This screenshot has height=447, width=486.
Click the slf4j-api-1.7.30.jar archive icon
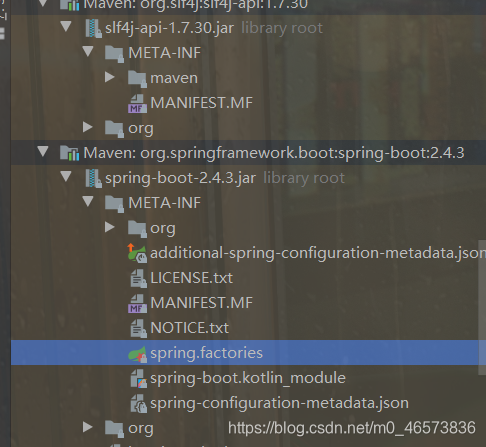click(x=93, y=28)
